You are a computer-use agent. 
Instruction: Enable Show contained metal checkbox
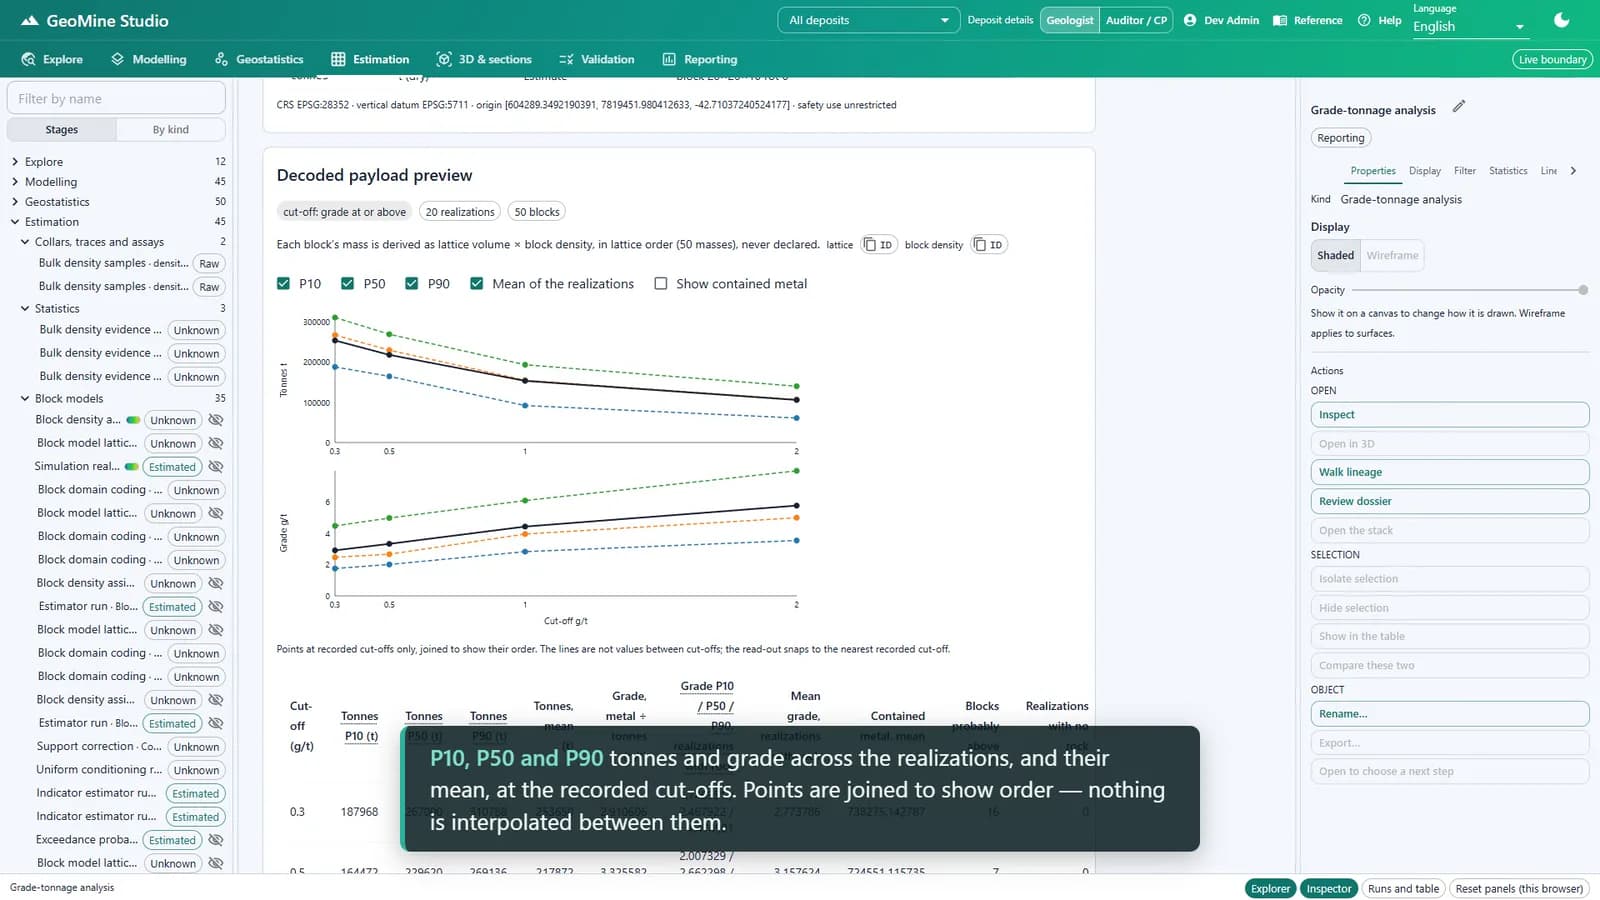coord(661,284)
